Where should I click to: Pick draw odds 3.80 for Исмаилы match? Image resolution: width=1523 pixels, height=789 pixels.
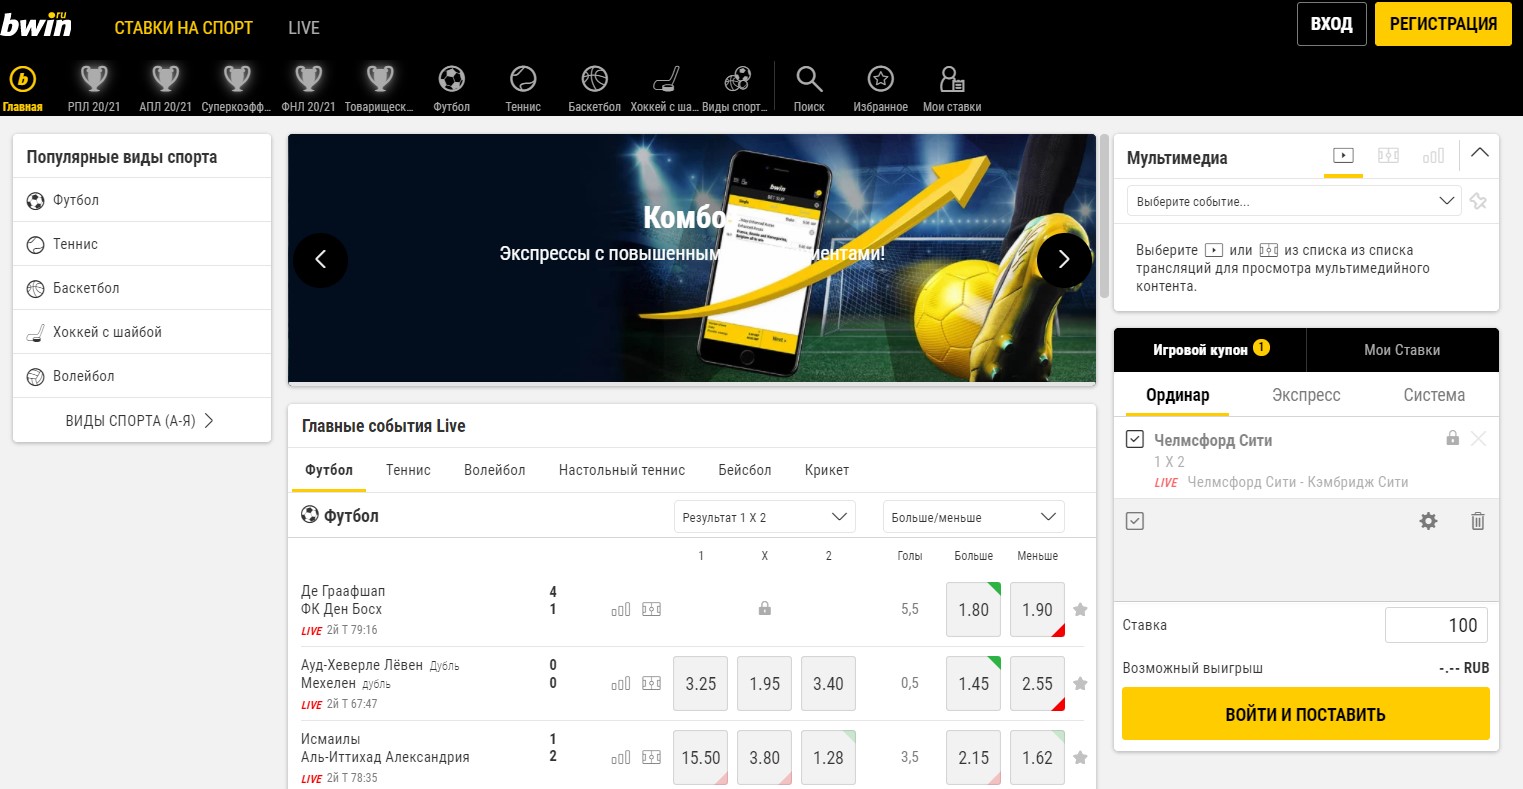(765, 758)
